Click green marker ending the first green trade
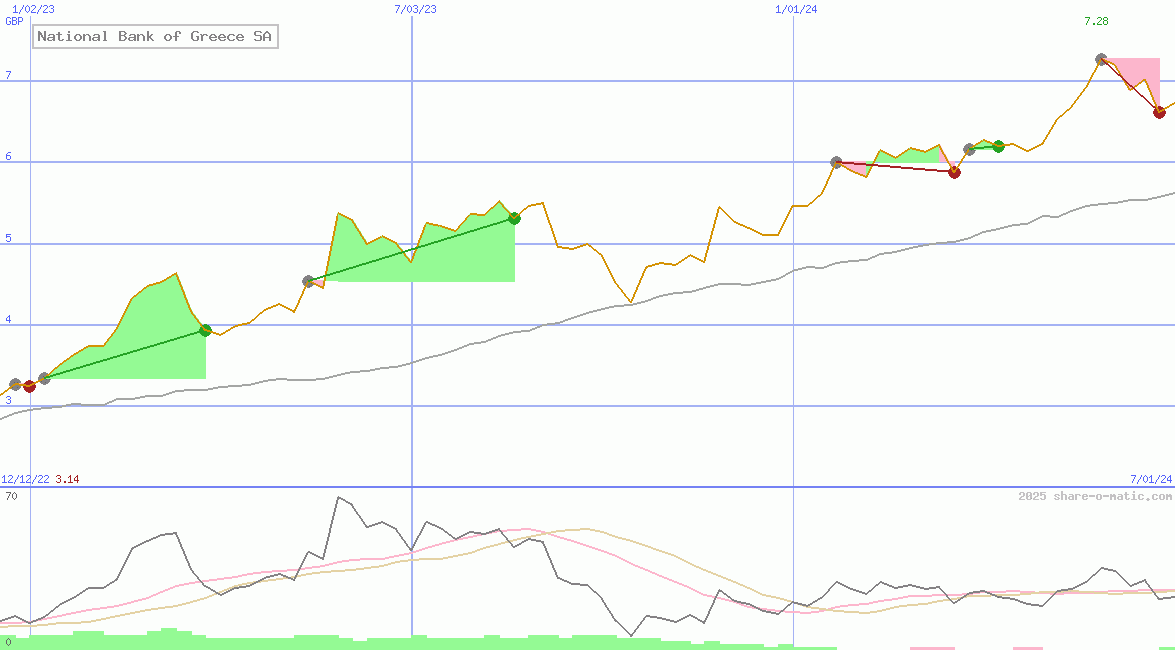Viewport: 1175px width, 650px height. coord(205,330)
